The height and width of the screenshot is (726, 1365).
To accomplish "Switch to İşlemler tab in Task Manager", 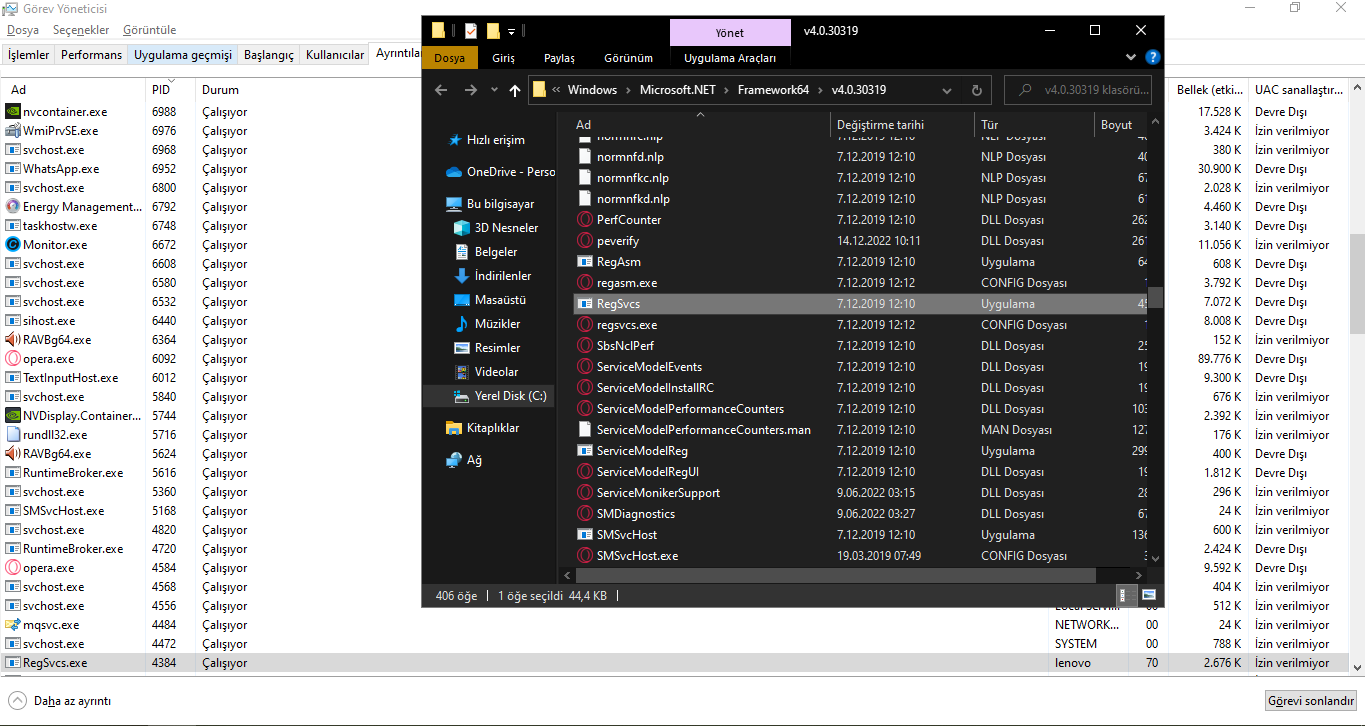I will click(x=28, y=55).
